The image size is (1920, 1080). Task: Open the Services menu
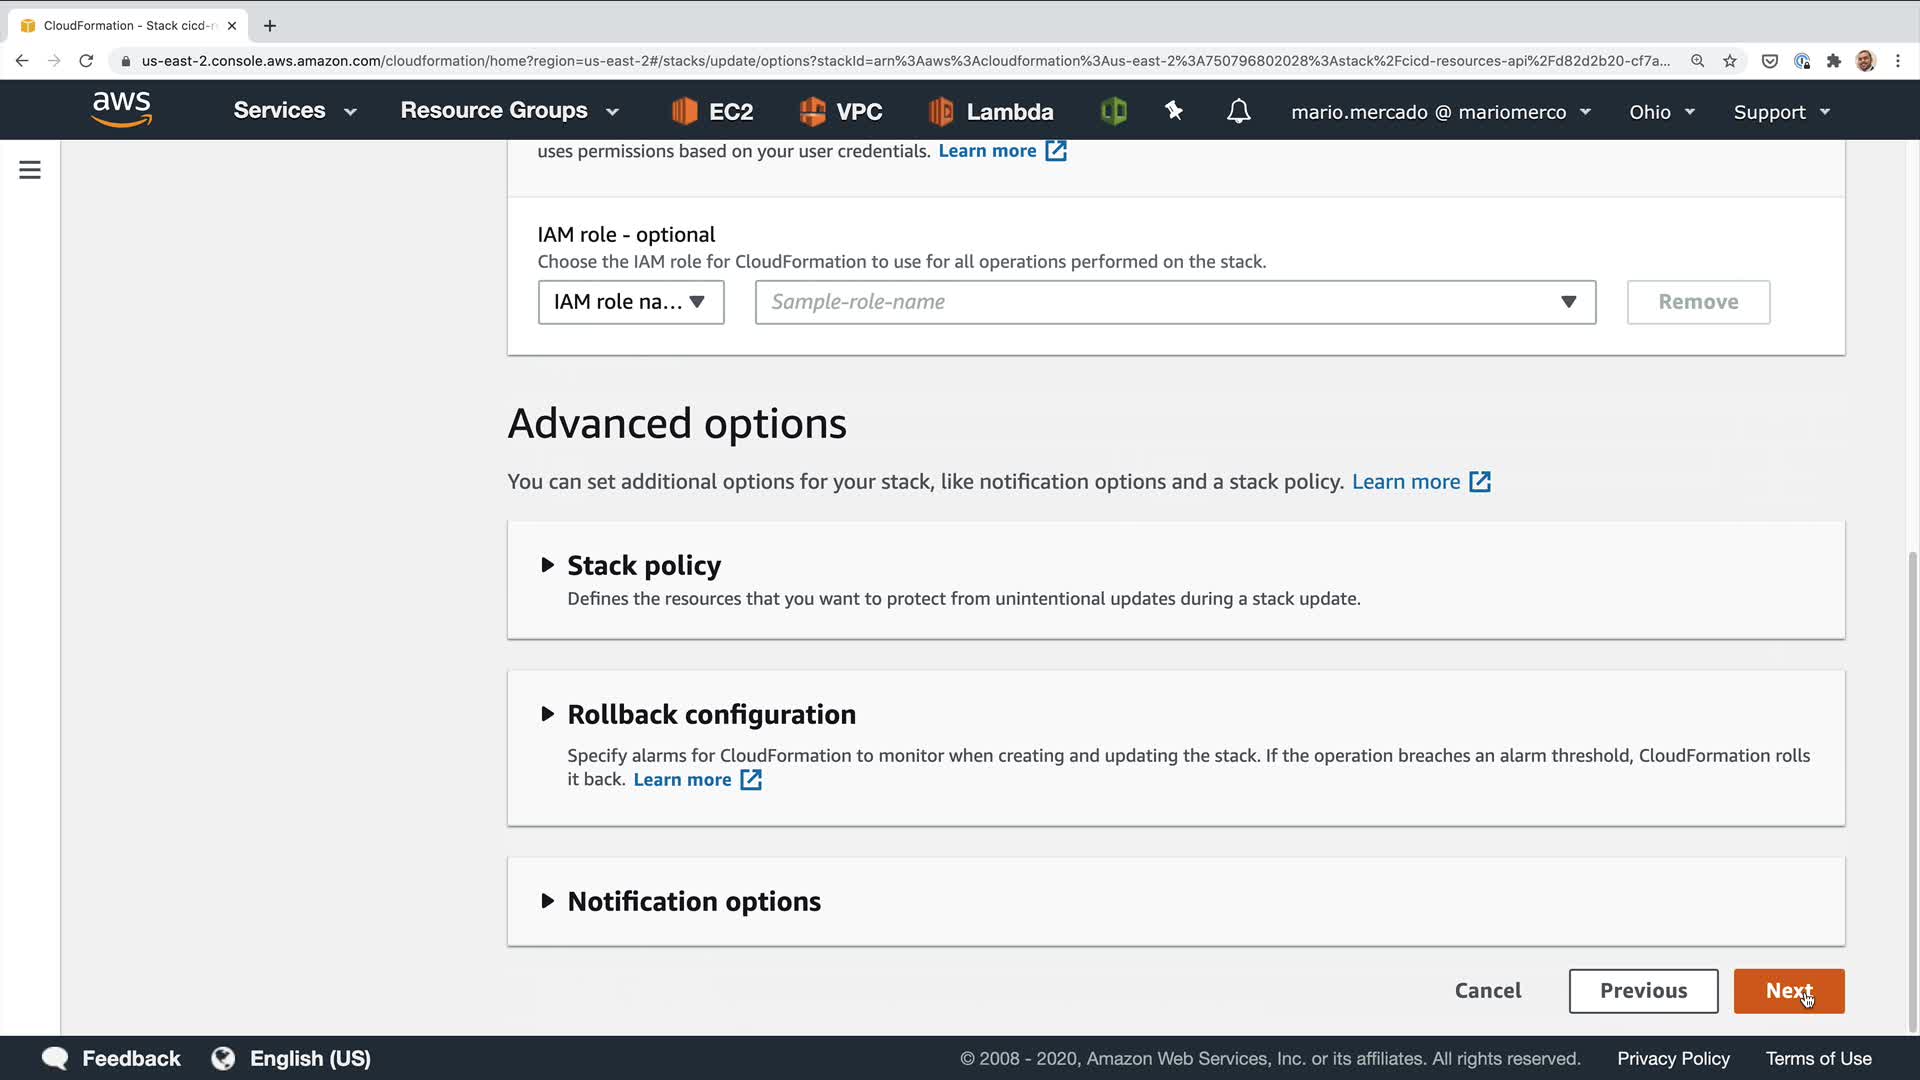click(x=294, y=111)
